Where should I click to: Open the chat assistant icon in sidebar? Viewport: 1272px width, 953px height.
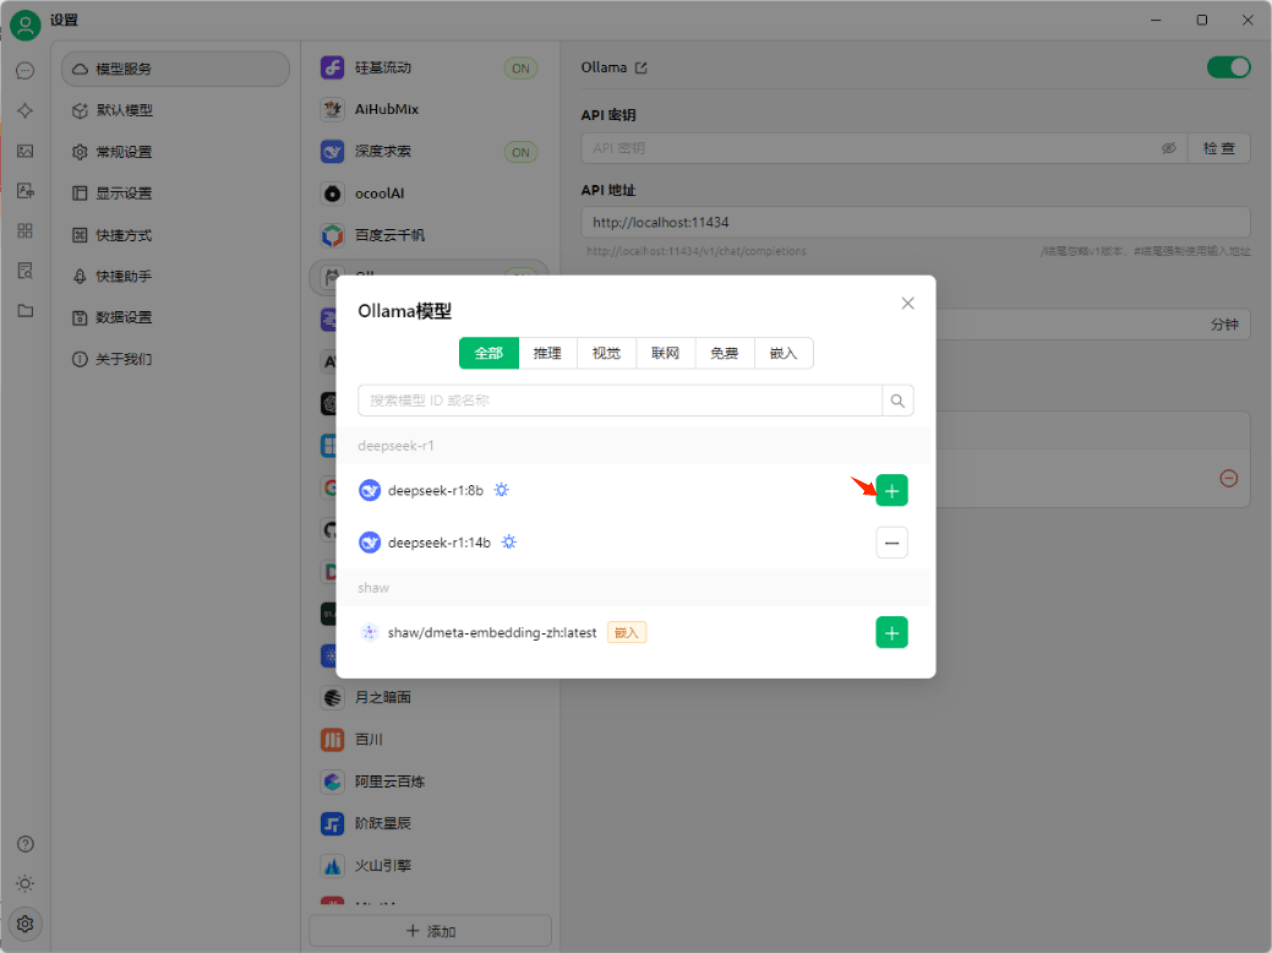pos(25,71)
